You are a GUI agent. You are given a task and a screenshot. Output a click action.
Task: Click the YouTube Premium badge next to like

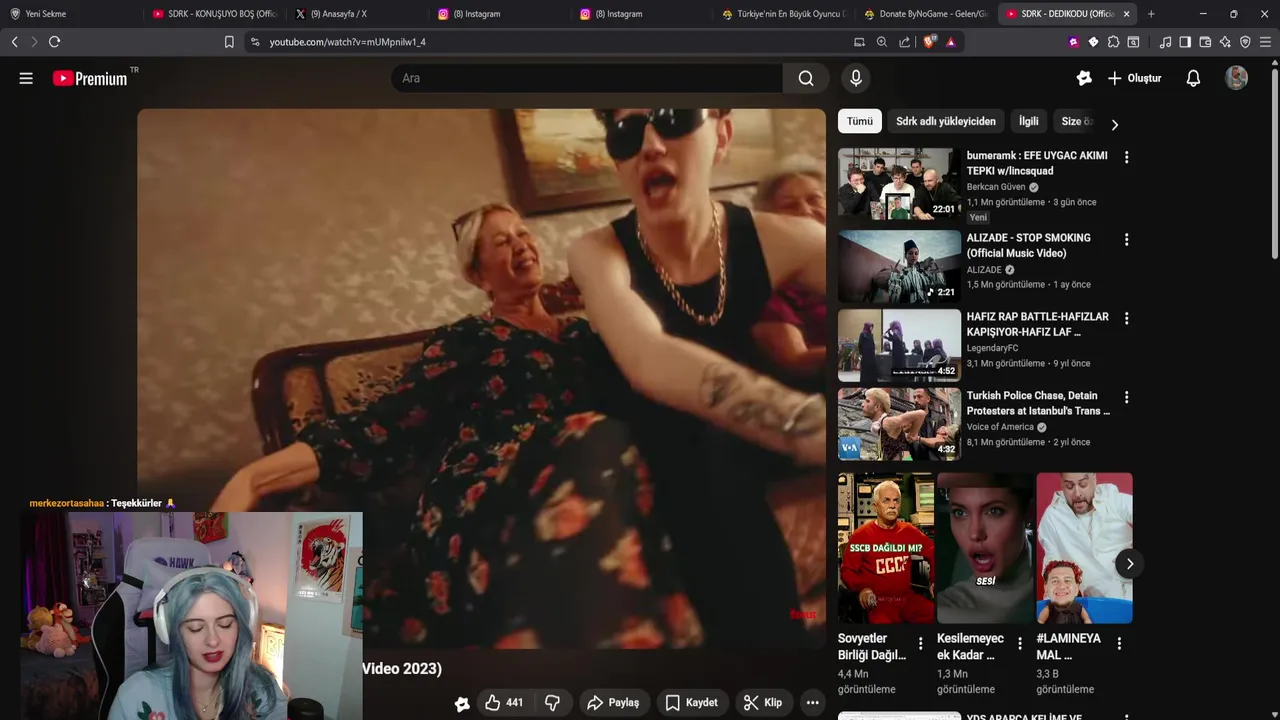(462, 704)
